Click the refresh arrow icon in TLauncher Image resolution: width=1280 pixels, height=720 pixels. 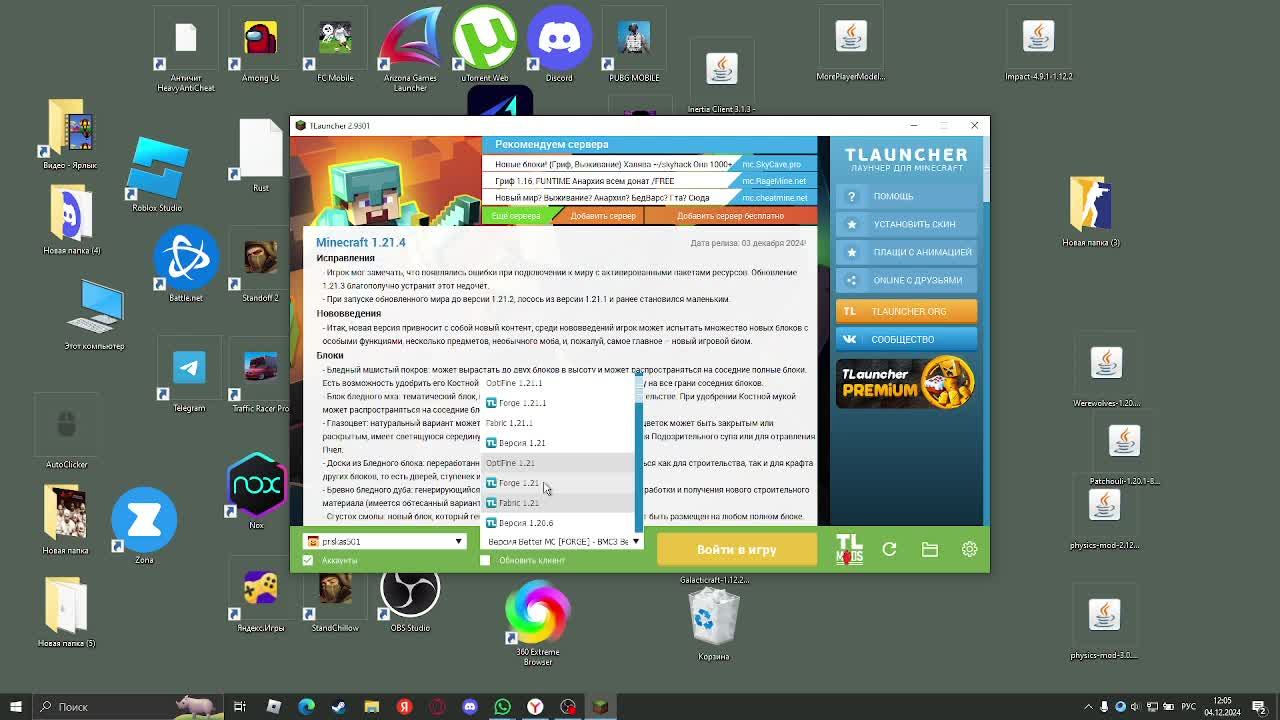click(889, 549)
